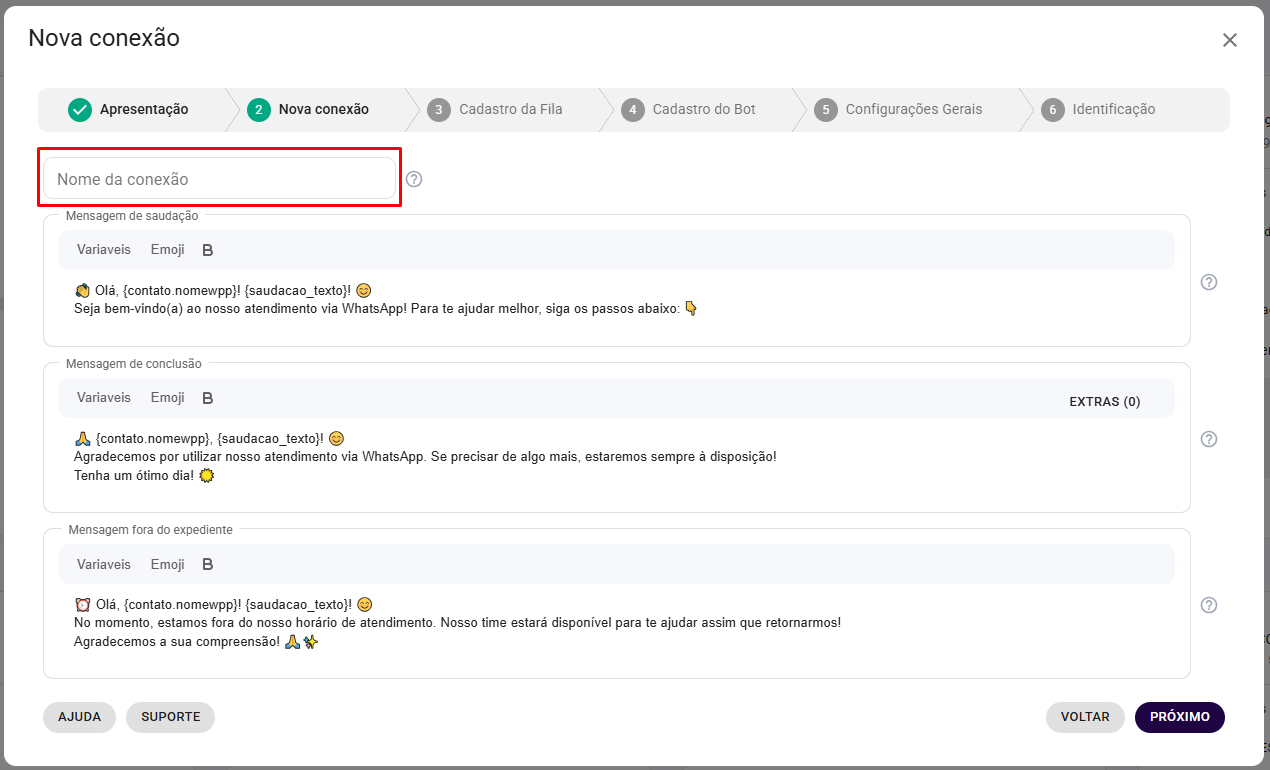The width and height of the screenshot is (1270, 770).
Task: Click the SUPORTE button
Action: [170, 717]
